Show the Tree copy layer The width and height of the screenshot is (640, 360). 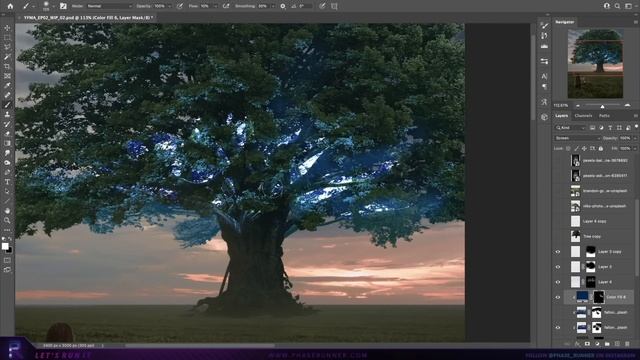(x=558, y=236)
